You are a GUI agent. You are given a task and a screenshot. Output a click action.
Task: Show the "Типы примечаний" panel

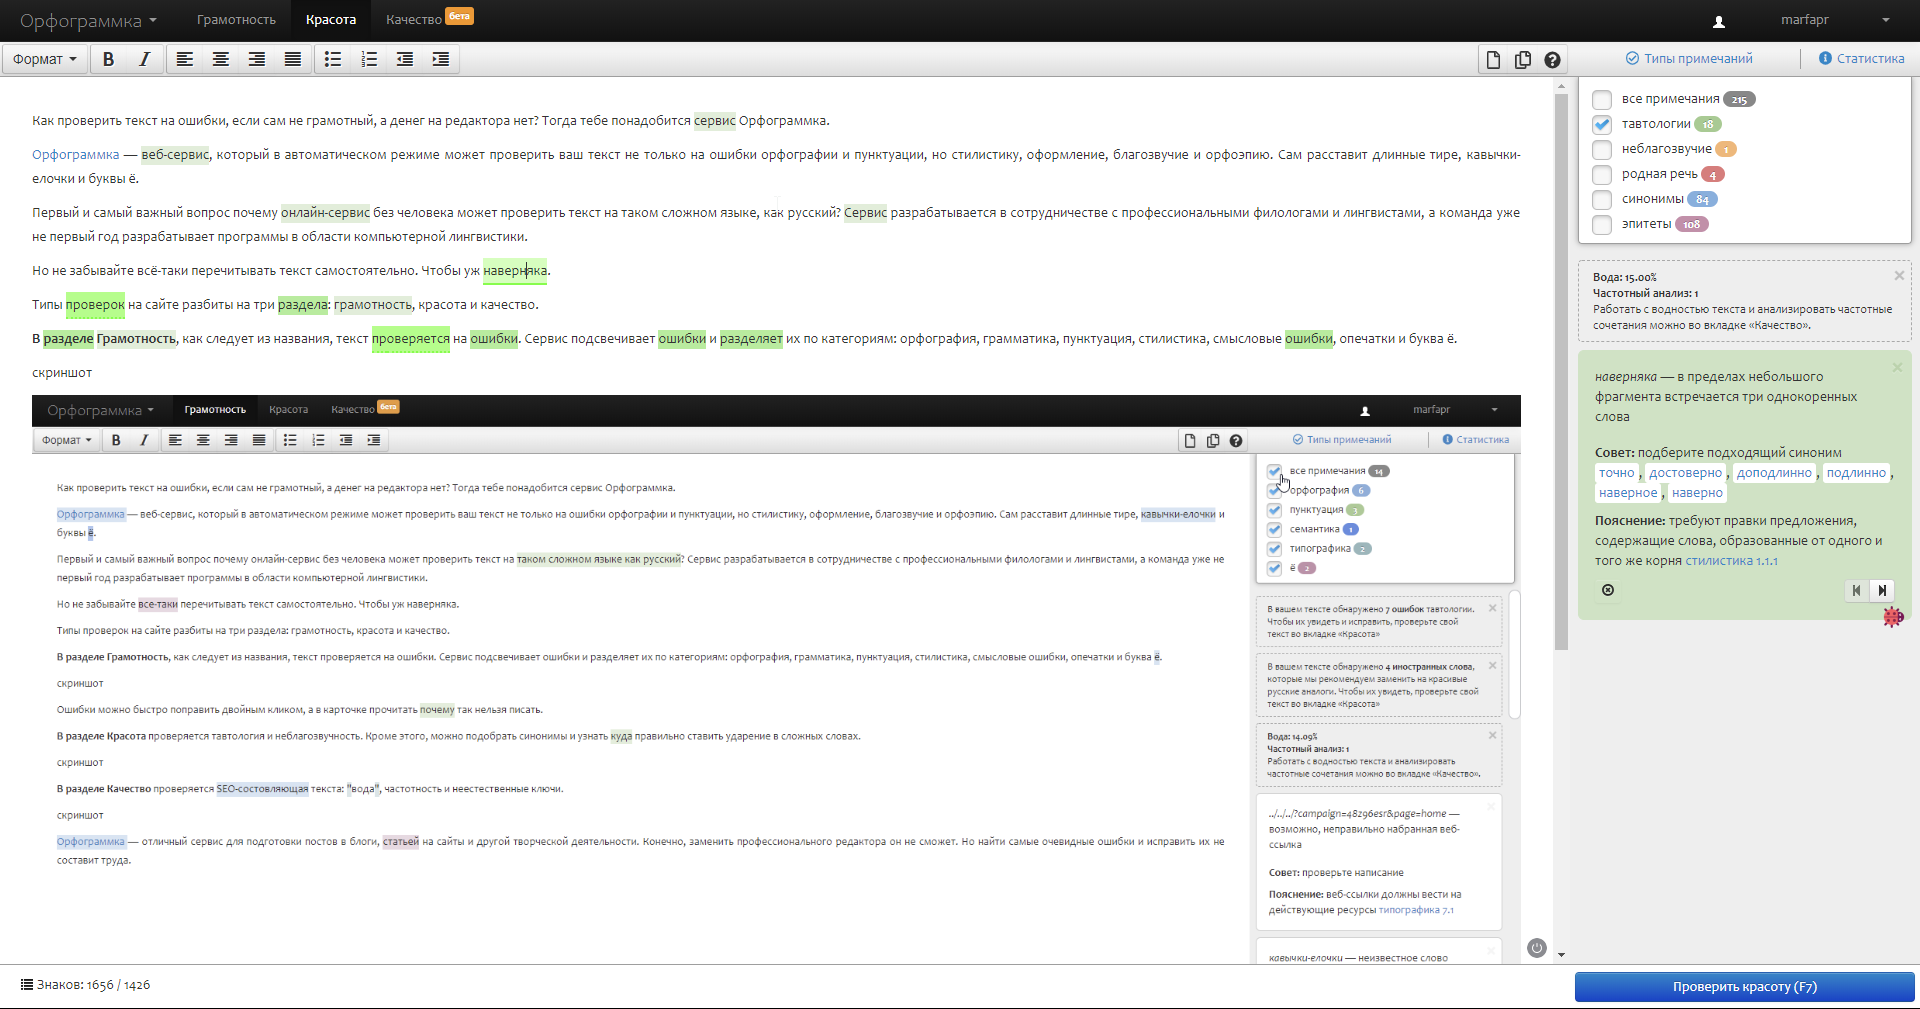1689,59
